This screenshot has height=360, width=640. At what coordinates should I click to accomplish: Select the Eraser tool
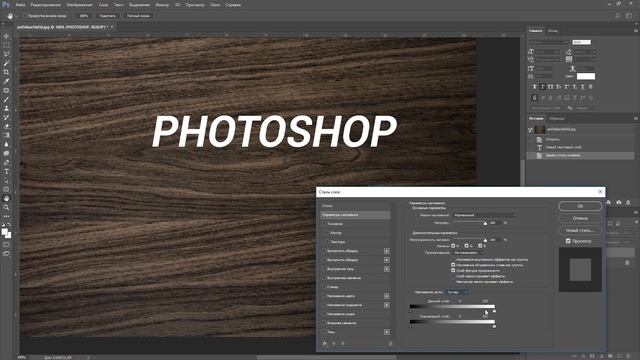coord(6,126)
